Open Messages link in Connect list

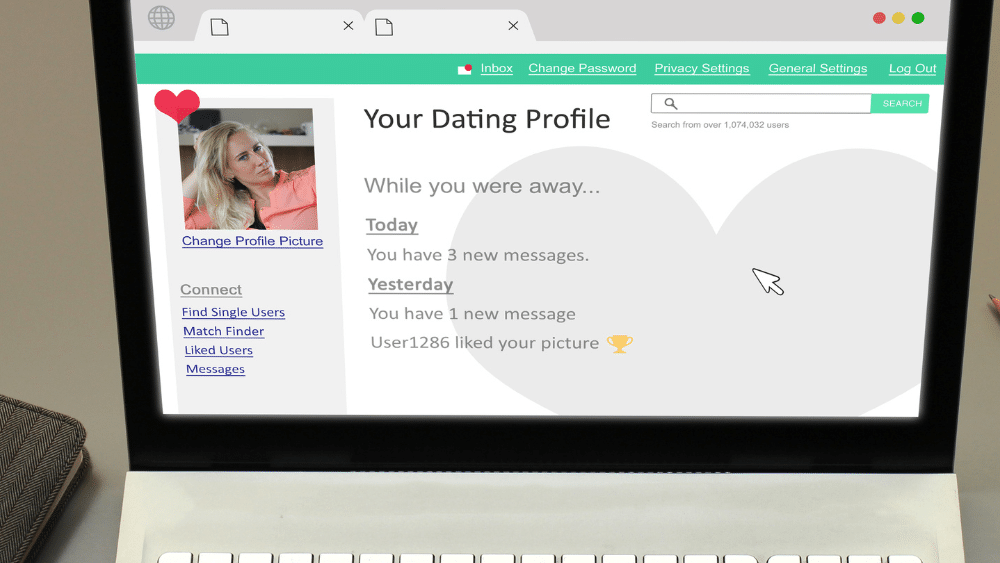tap(216, 369)
